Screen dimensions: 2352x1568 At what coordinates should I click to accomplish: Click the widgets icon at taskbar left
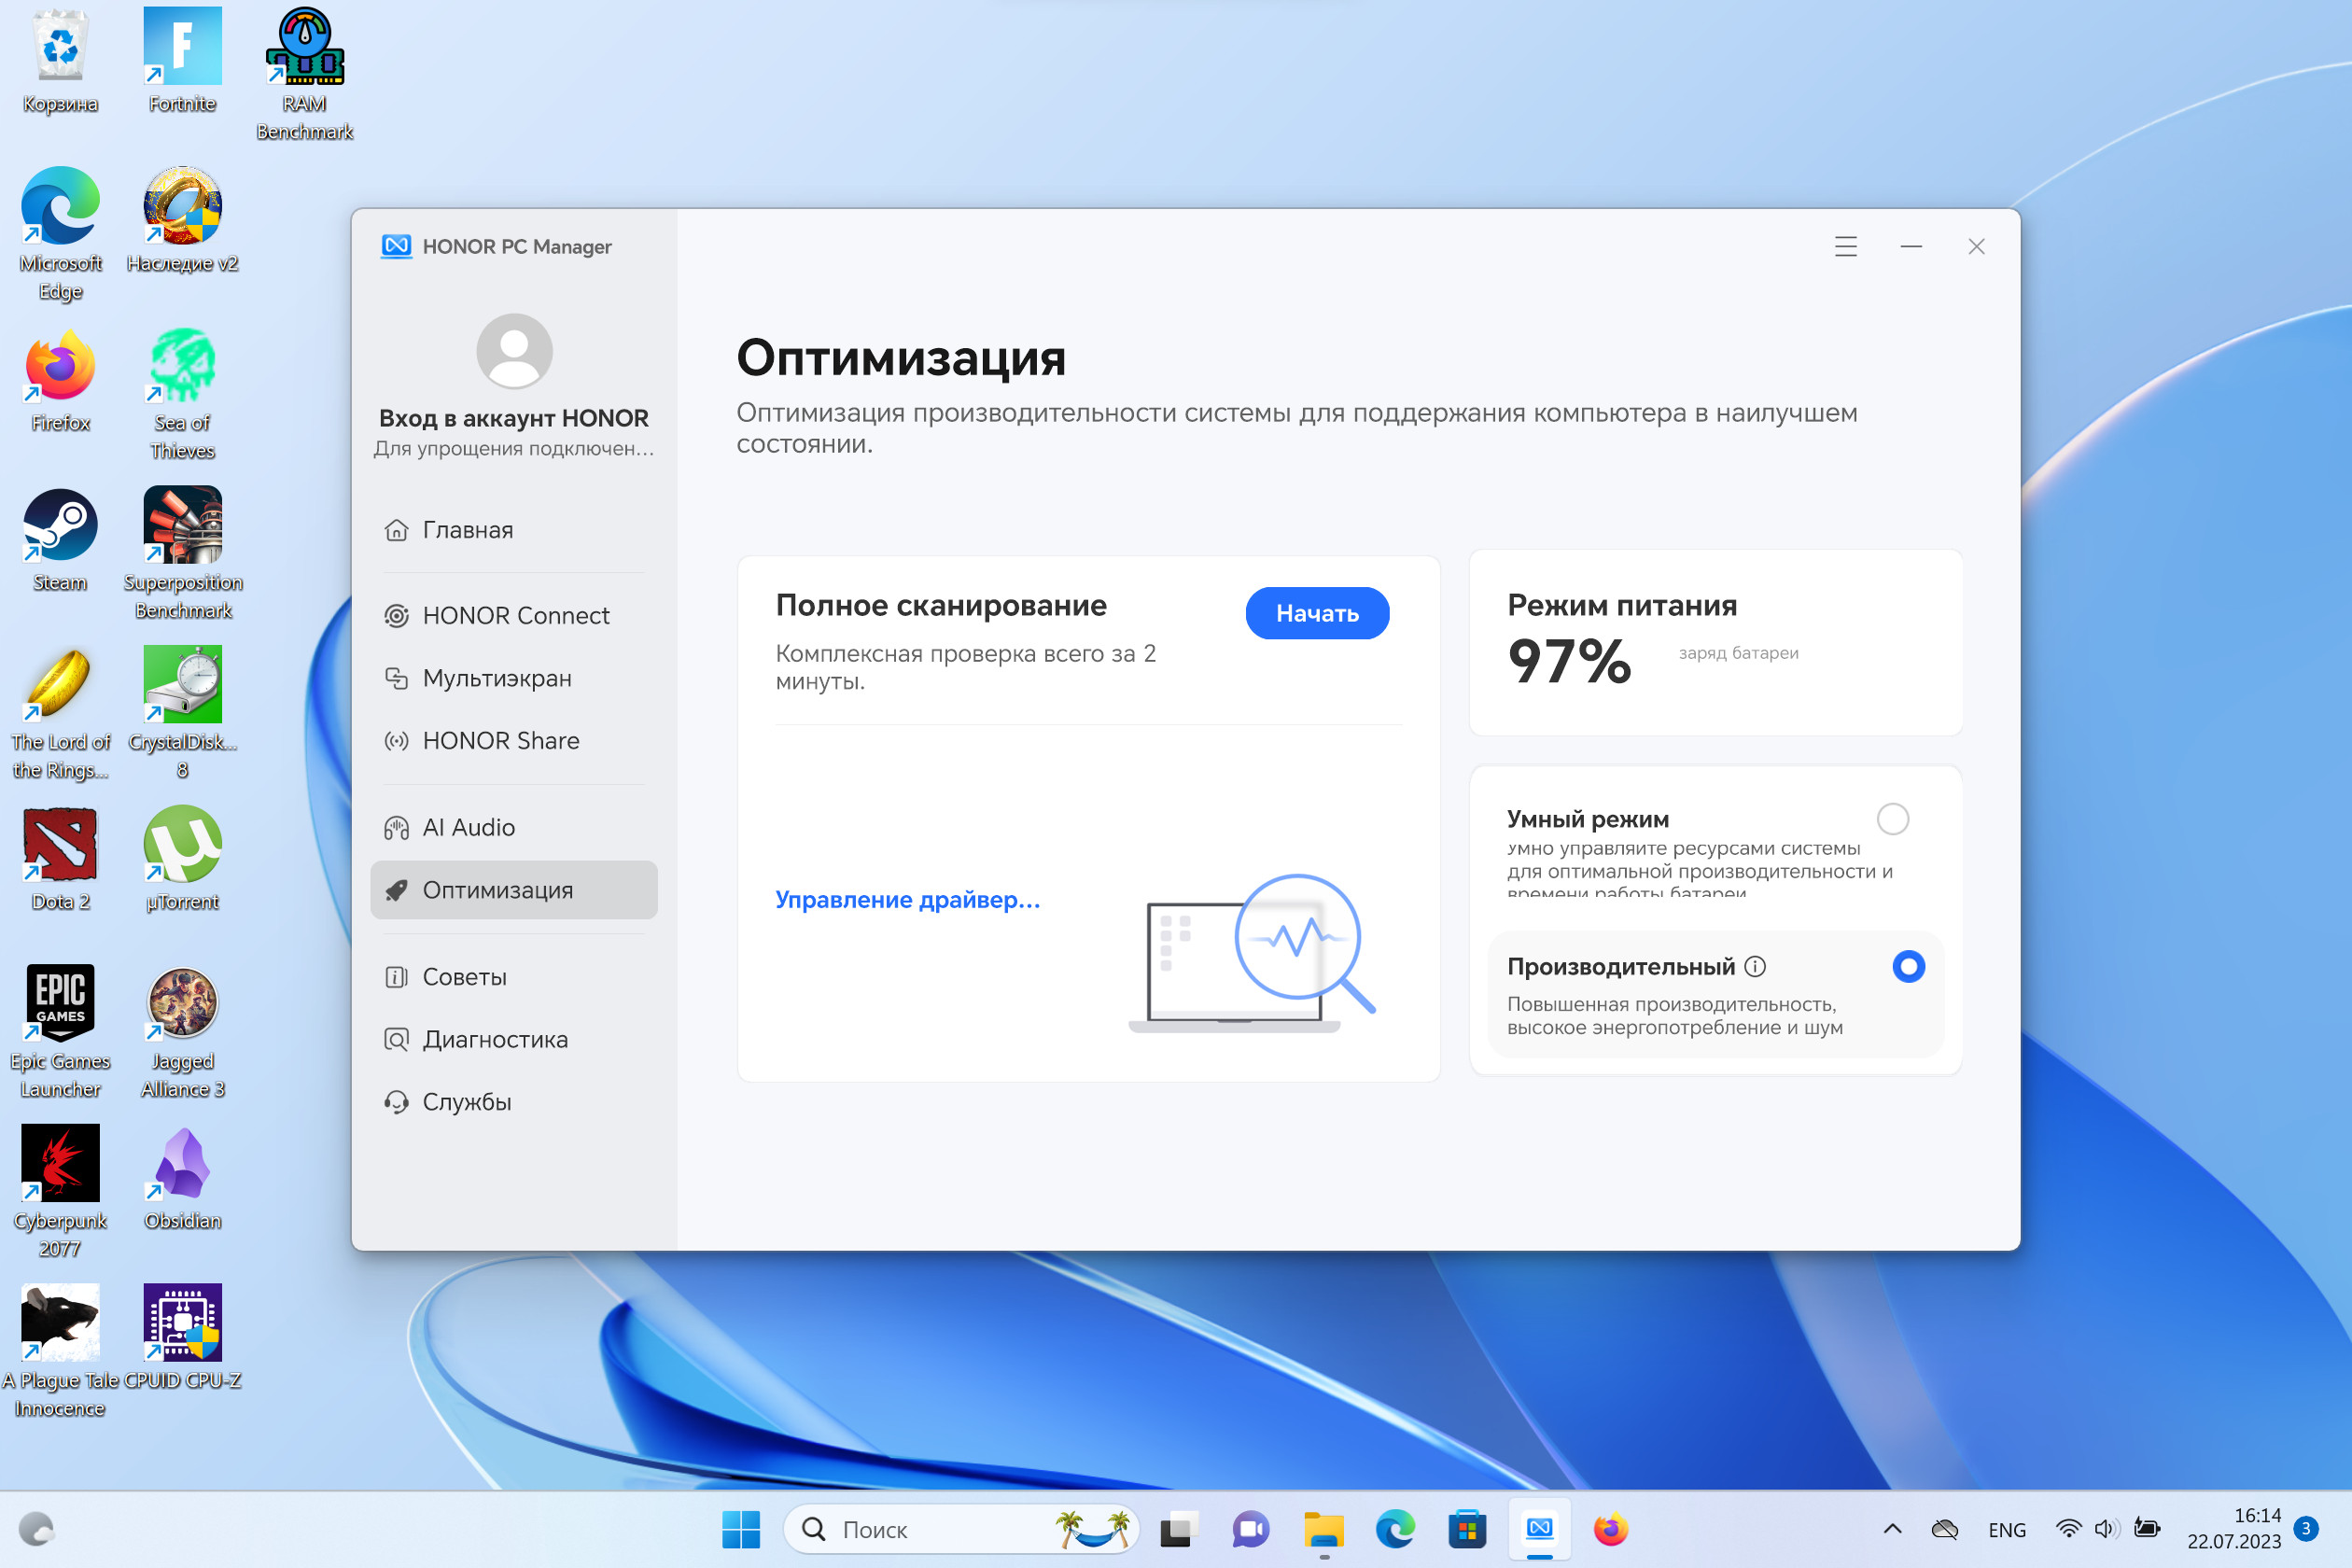click(x=36, y=1529)
